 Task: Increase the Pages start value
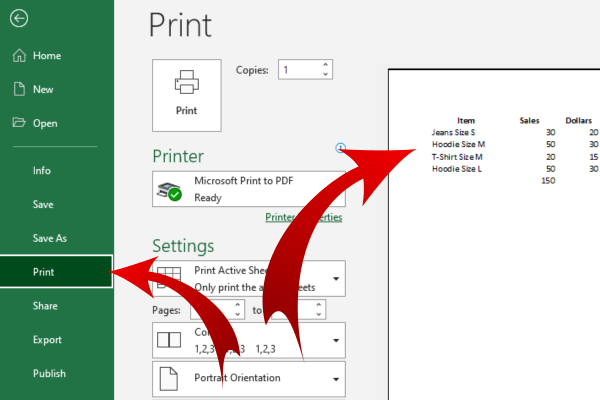(237, 305)
